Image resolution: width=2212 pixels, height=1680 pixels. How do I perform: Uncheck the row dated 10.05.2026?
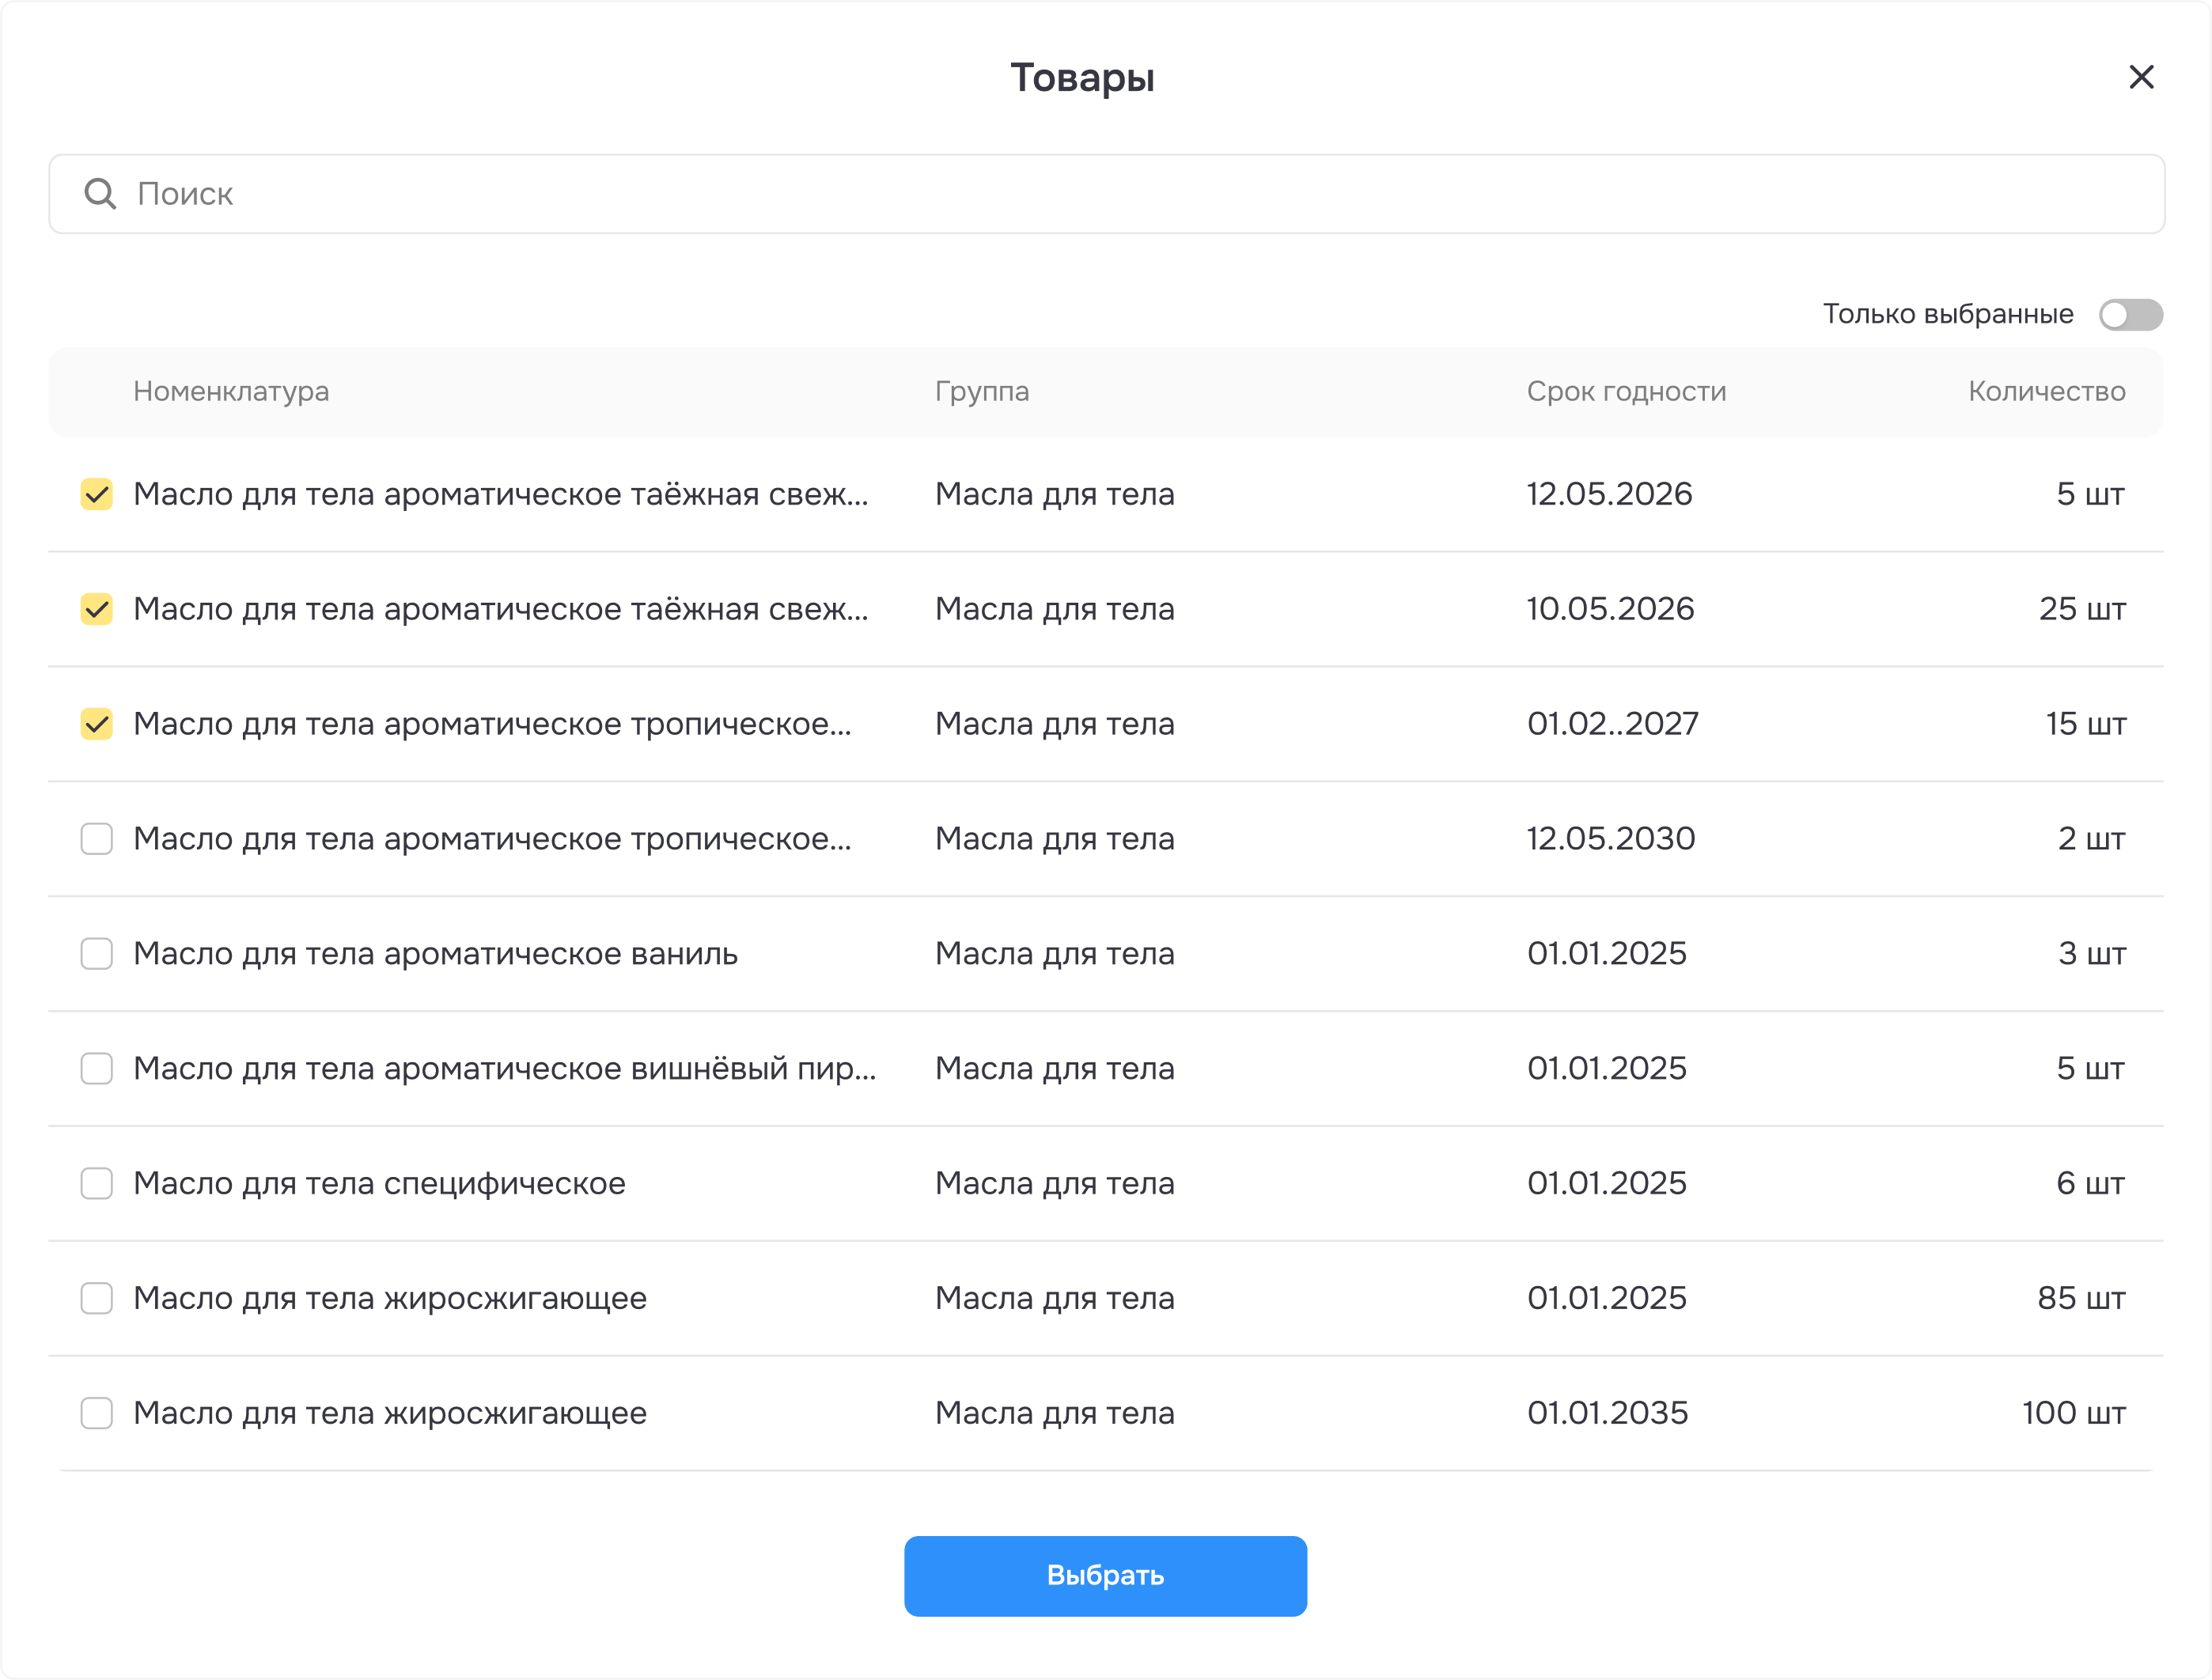coord(97,609)
